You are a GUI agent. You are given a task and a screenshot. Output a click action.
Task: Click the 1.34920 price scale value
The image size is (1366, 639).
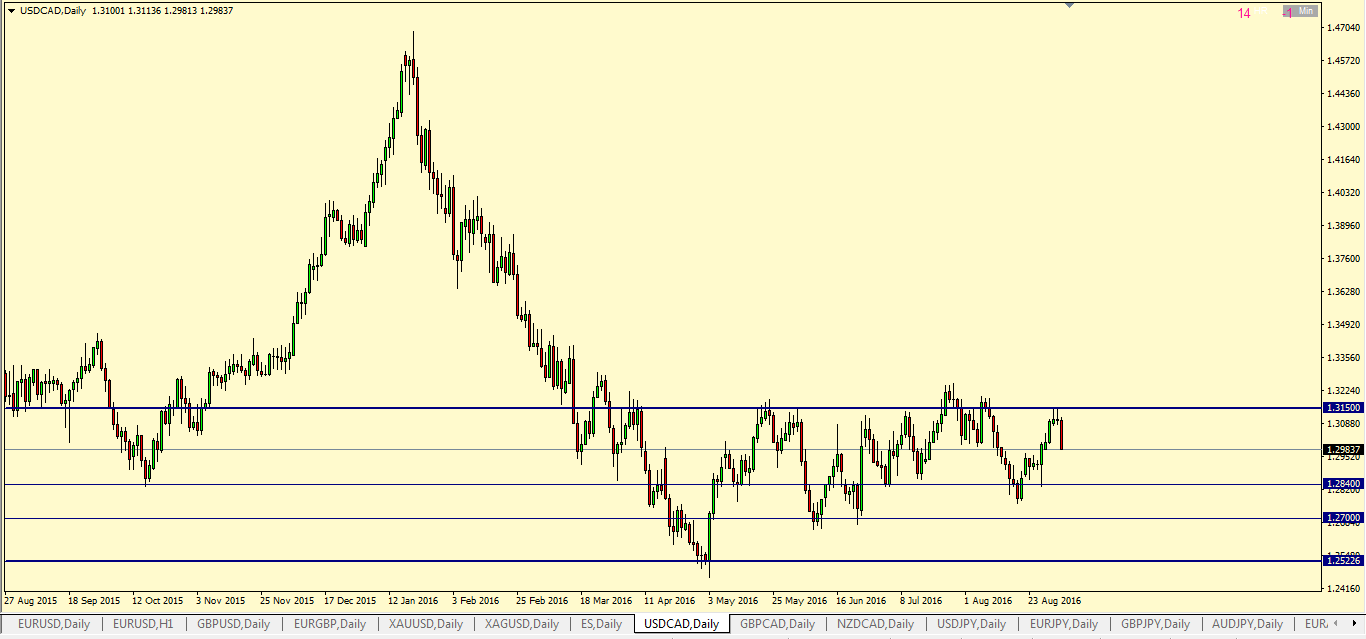coord(1342,325)
